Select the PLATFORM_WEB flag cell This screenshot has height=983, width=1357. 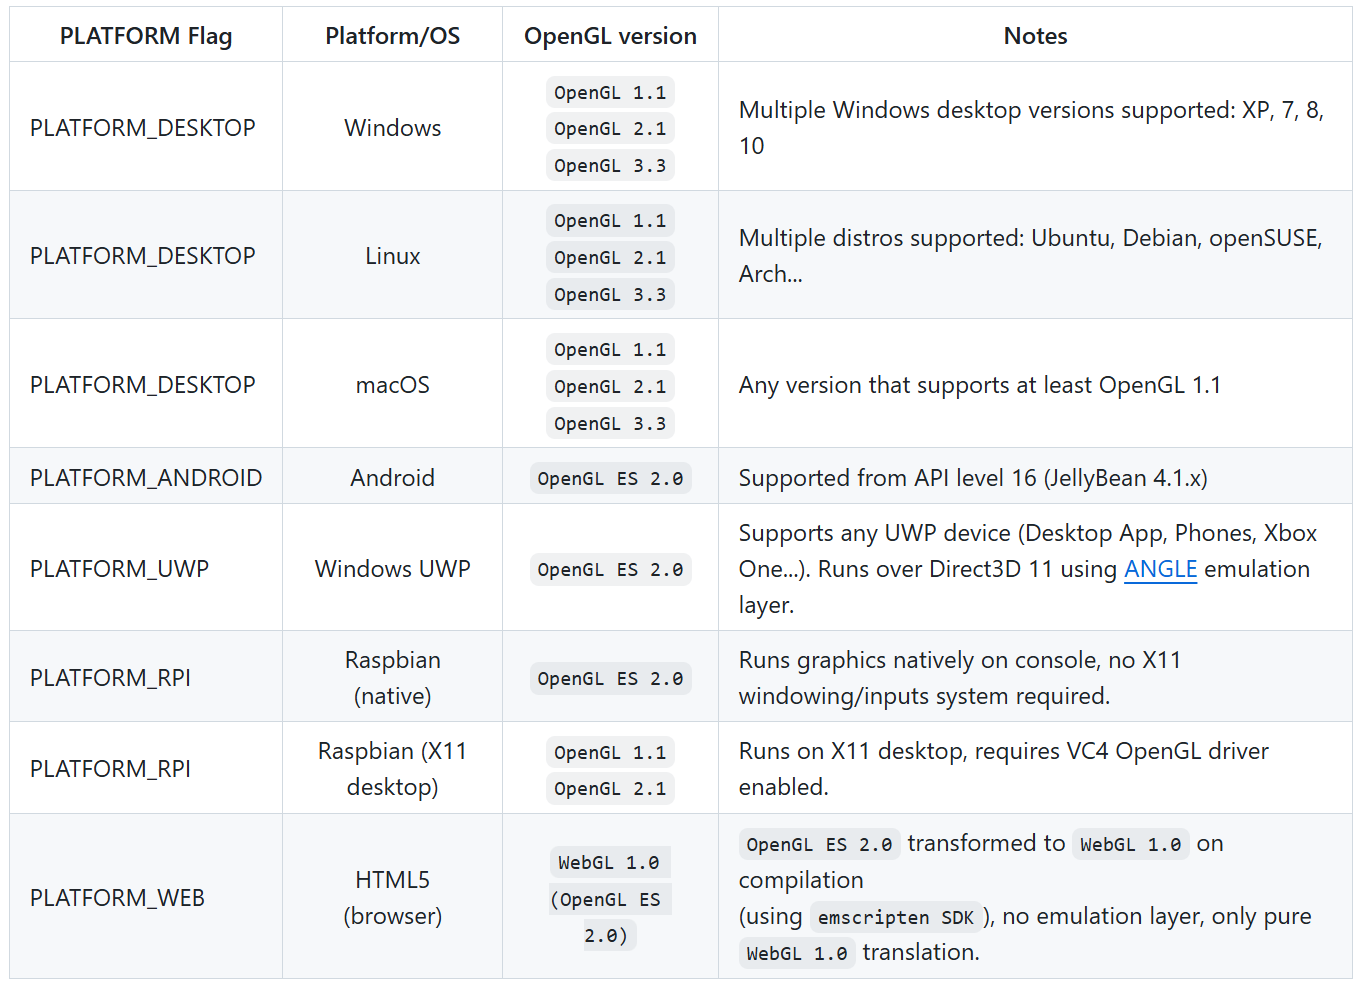[x=117, y=898]
